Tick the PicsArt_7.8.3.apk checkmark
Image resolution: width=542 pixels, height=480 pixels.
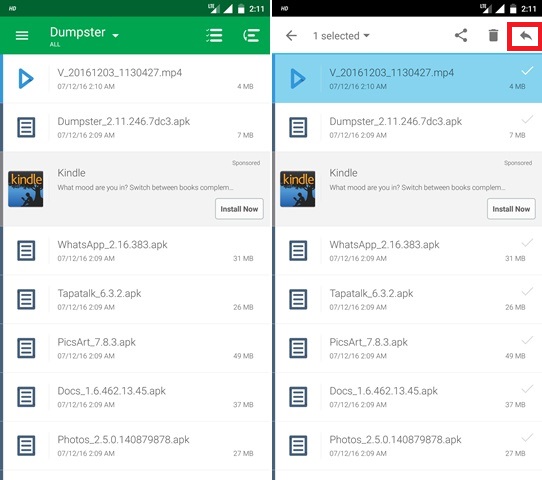pyautogui.click(x=527, y=341)
